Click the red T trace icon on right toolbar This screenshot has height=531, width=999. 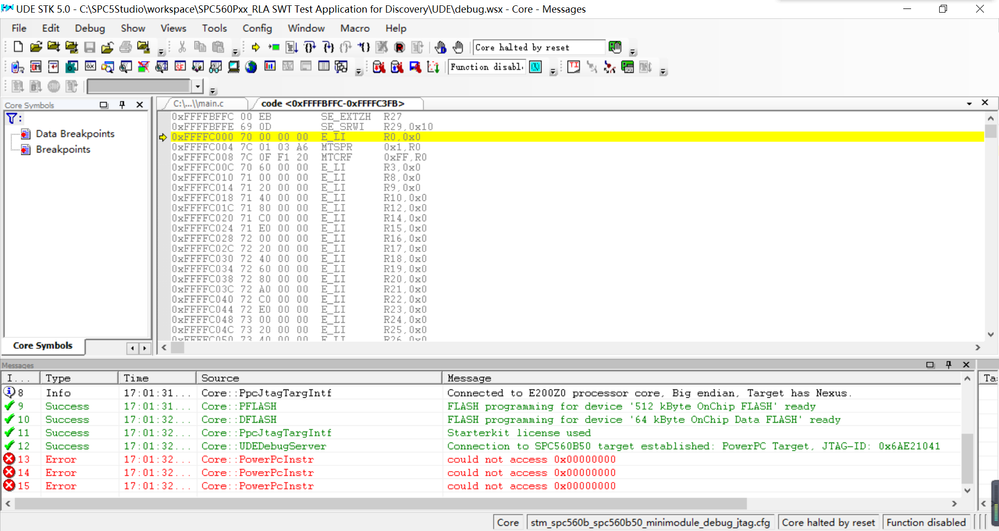pos(573,67)
